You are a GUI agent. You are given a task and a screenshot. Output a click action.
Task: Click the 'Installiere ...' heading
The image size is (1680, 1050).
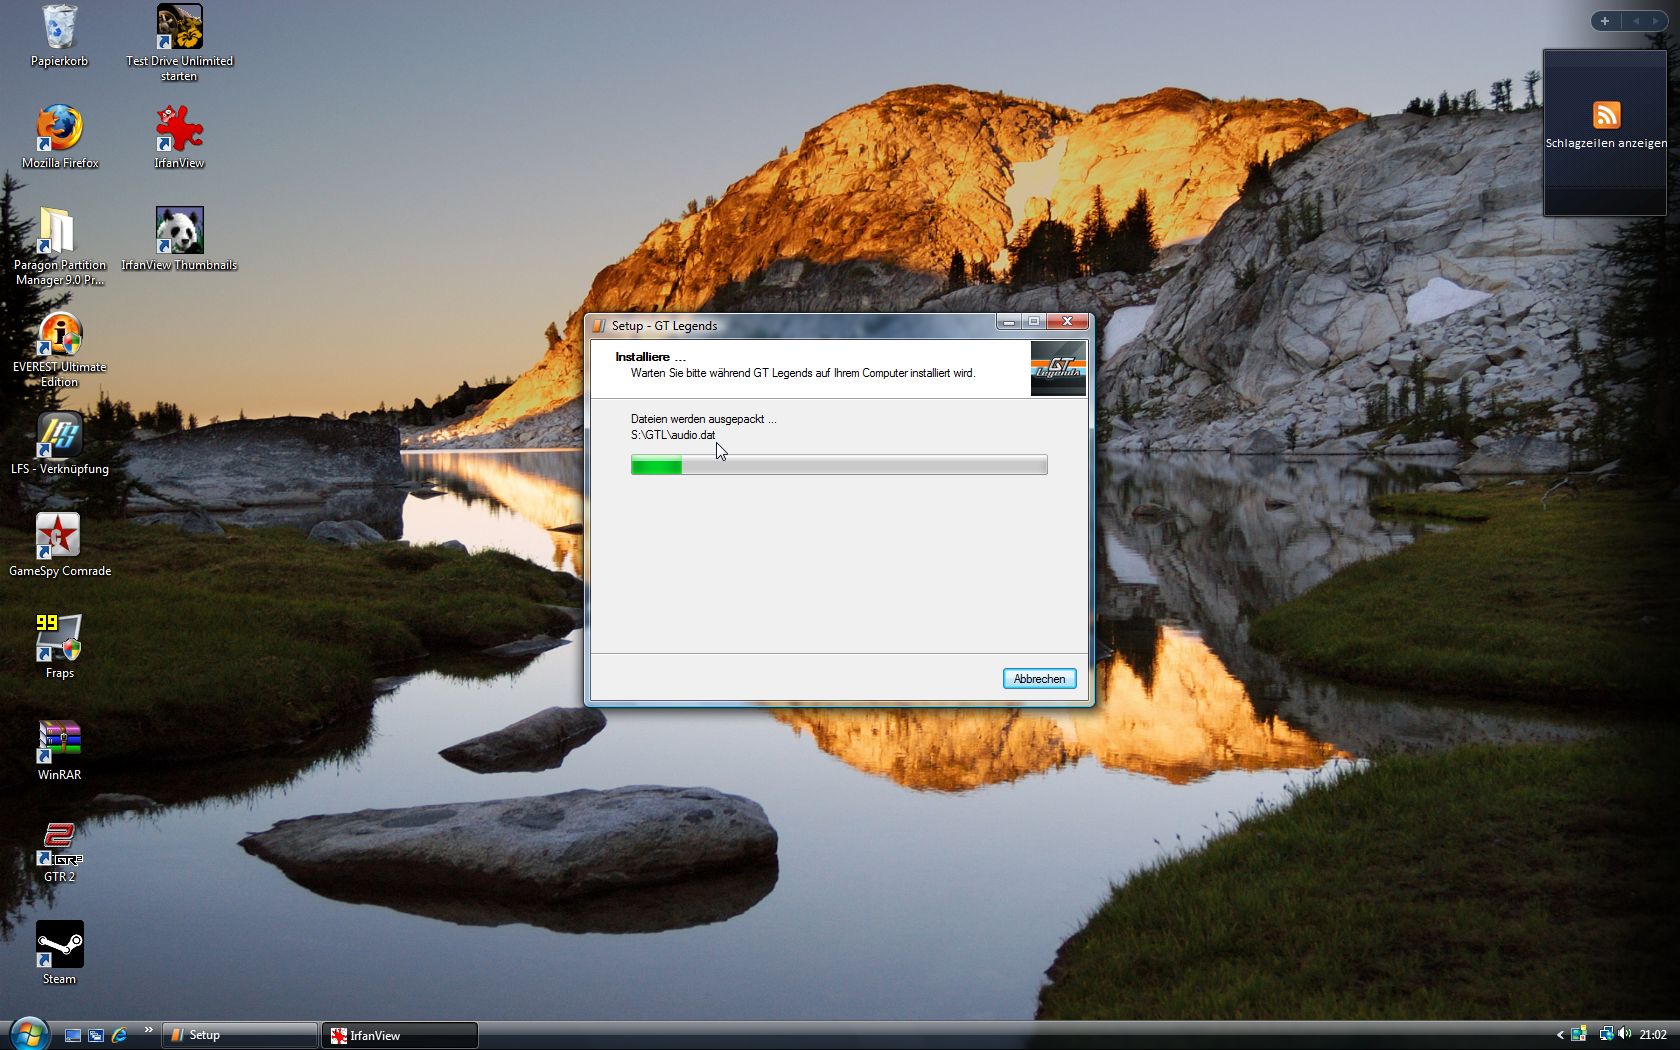tap(650, 357)
